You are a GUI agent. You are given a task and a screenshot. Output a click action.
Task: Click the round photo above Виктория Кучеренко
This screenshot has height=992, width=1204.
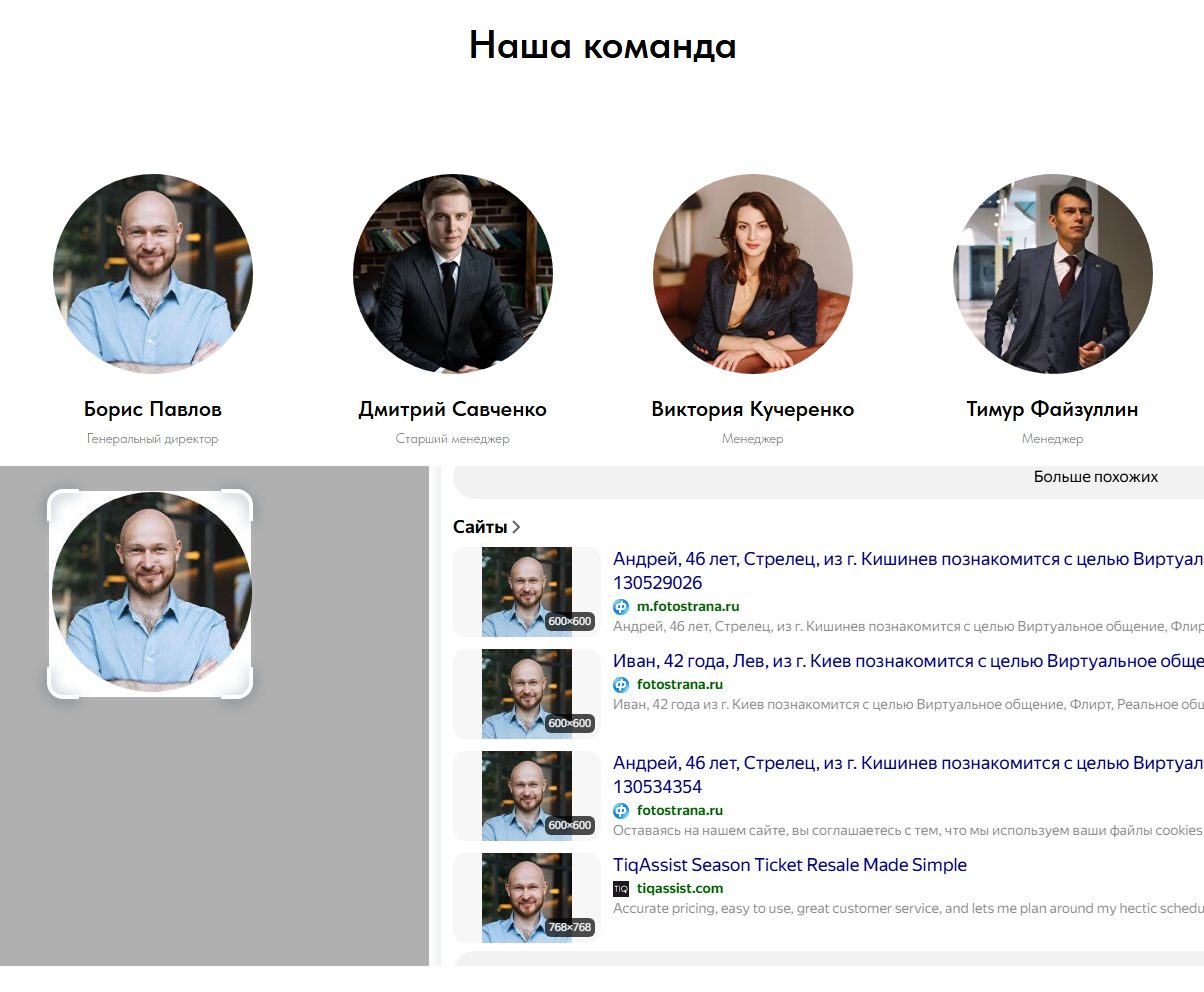coord(752,274)
